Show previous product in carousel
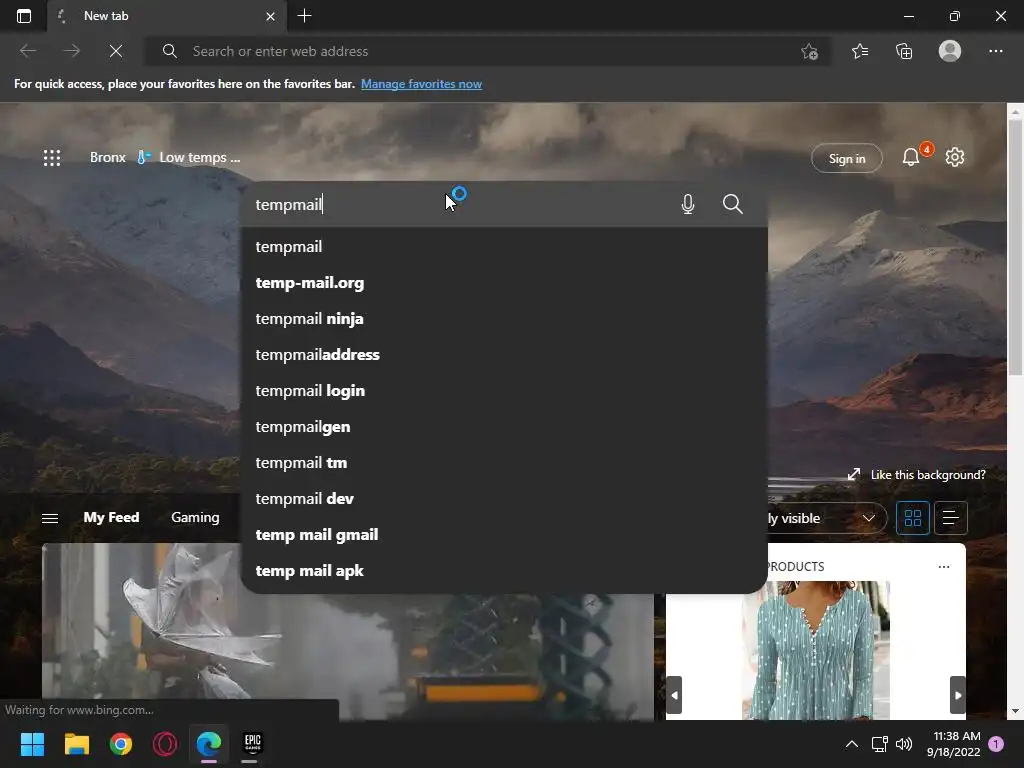Screen dimensions: 1024x768 tap(674, 695)
